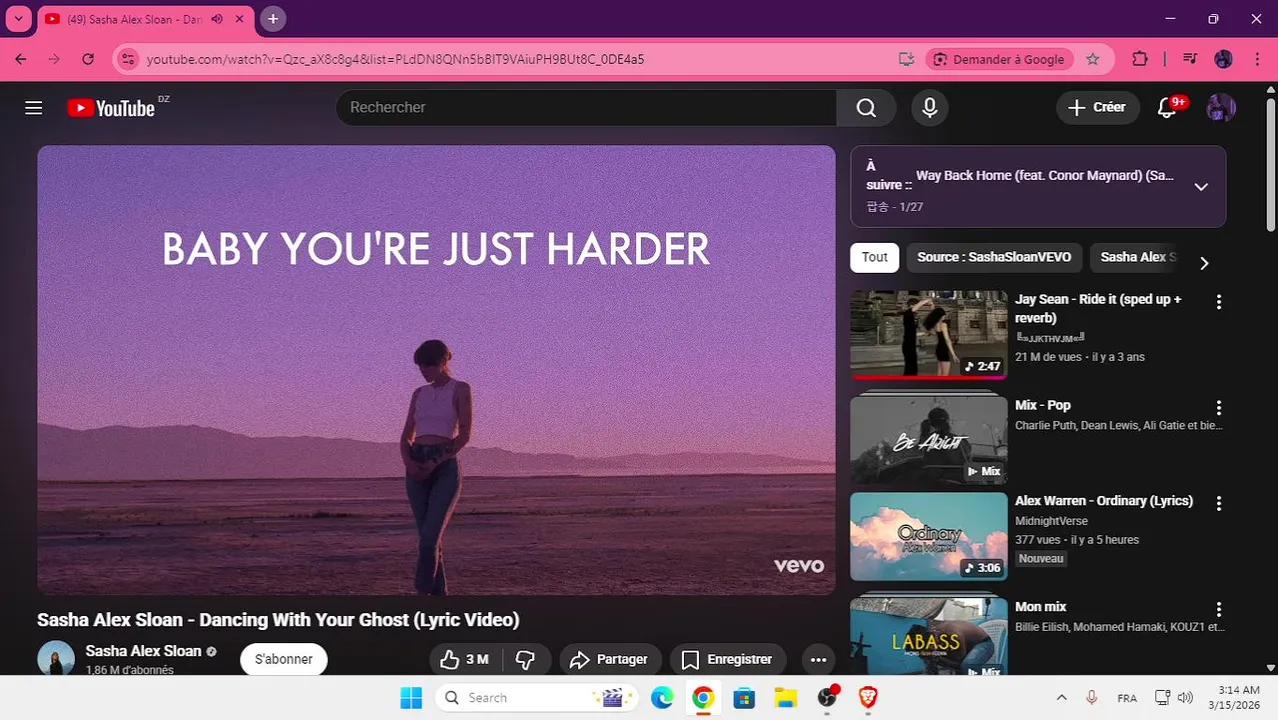Open Chrome extensions puzzle icon
This screenshot has width=1278, height=720.
click(x=1140, y=59)
